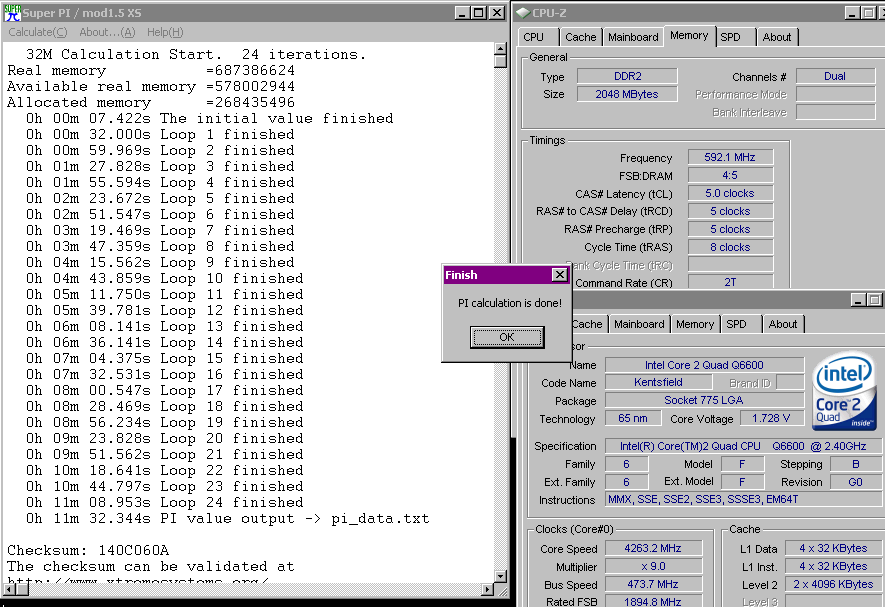Click the vertical scrollbar thumb in Super PI
885x607 pixels.
[500, 61]
